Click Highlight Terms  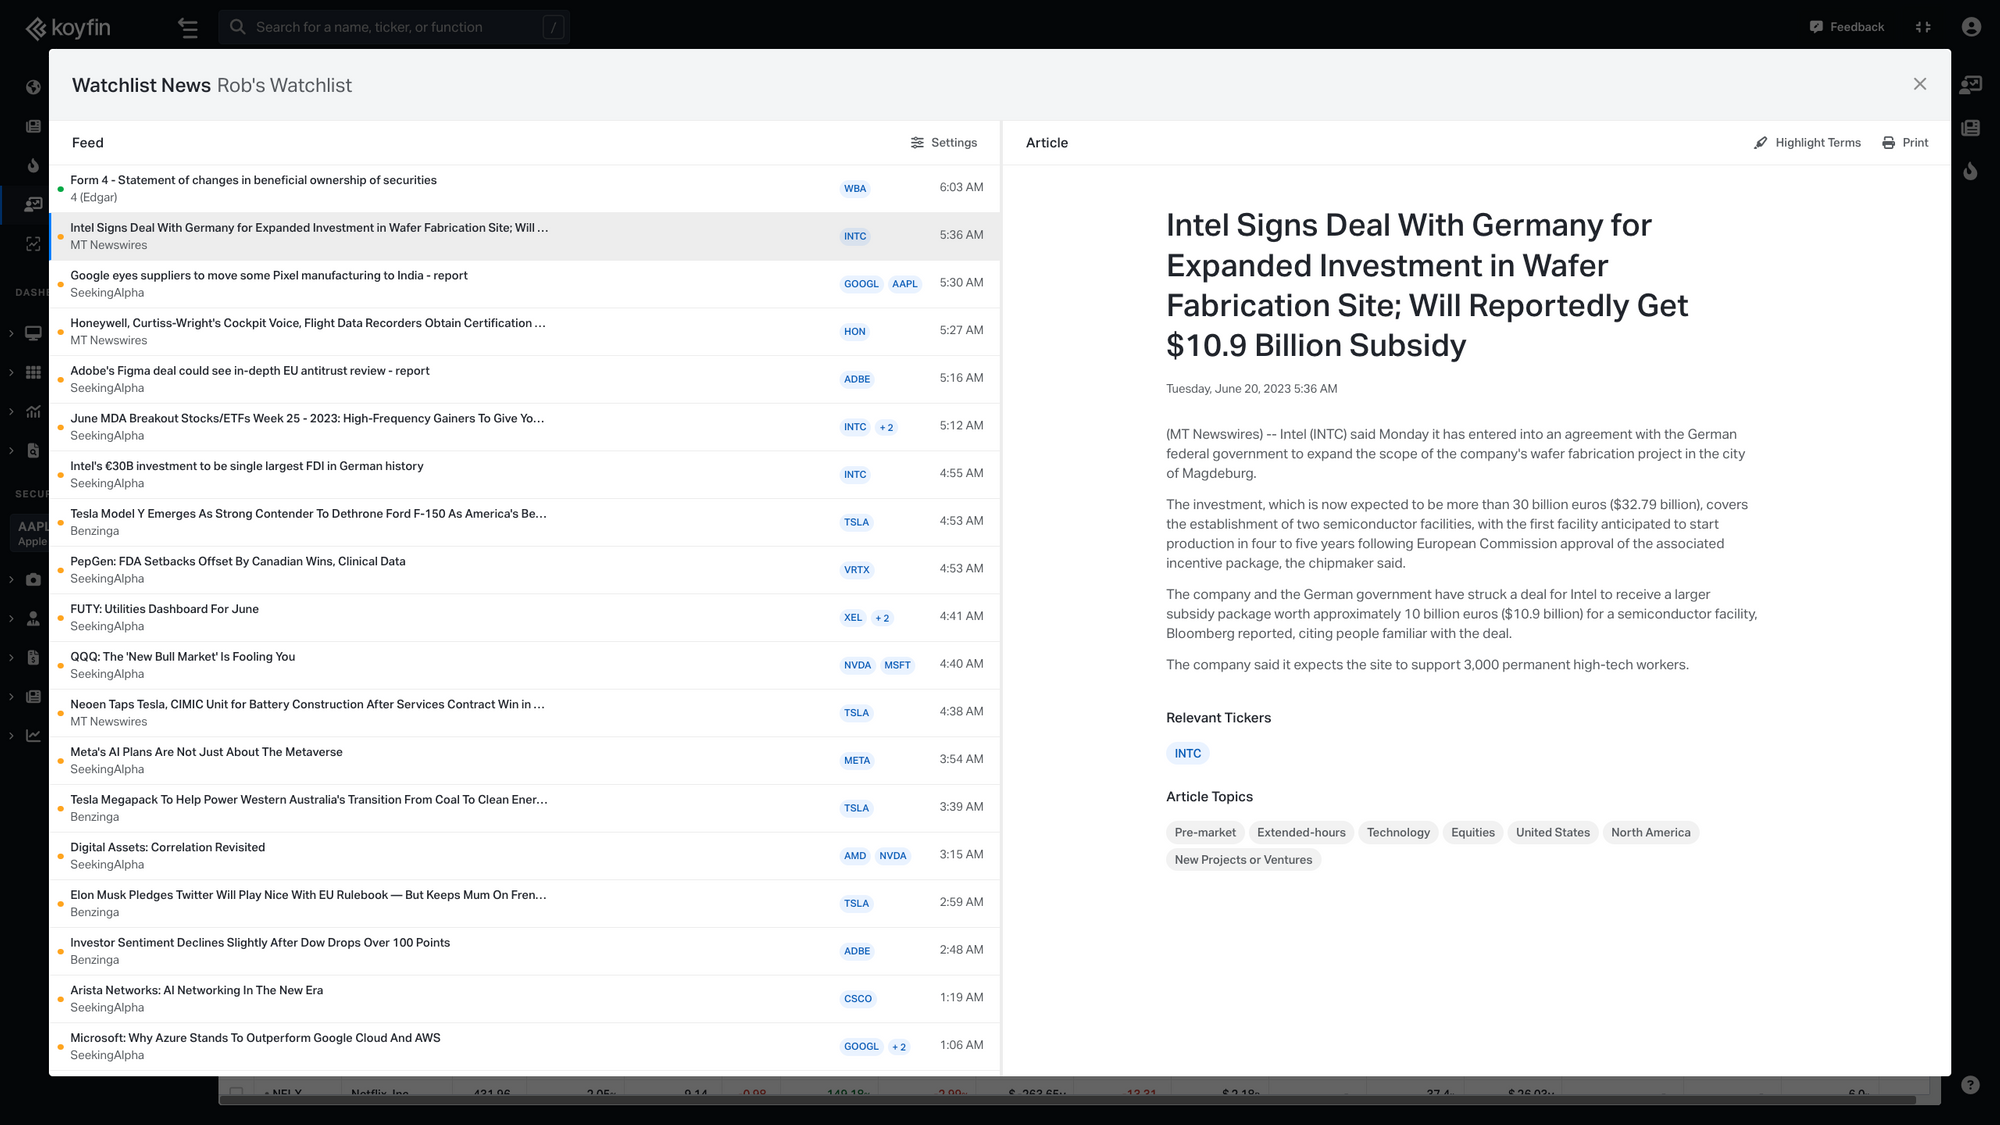click(1807, 143)
